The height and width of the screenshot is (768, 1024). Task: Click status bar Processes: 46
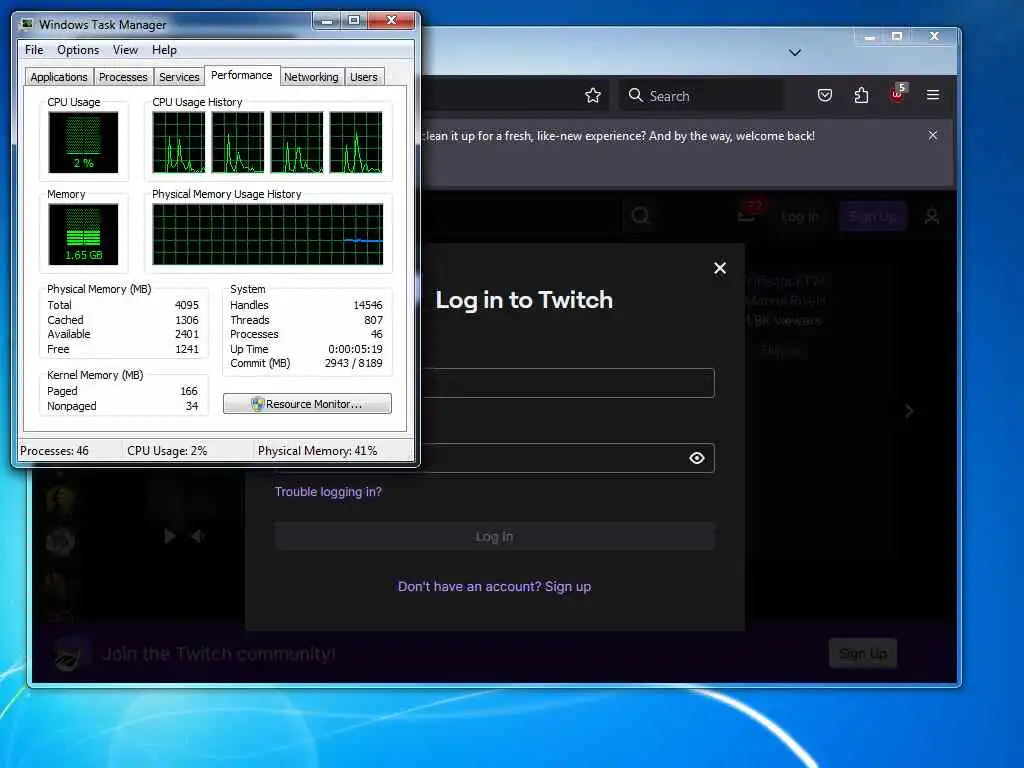click(54, 451)
